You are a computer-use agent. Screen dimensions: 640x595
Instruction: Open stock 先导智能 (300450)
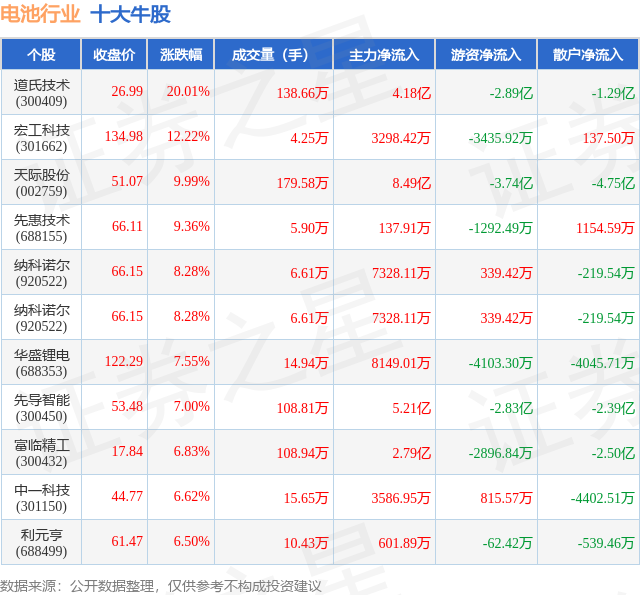click(41, 408)
